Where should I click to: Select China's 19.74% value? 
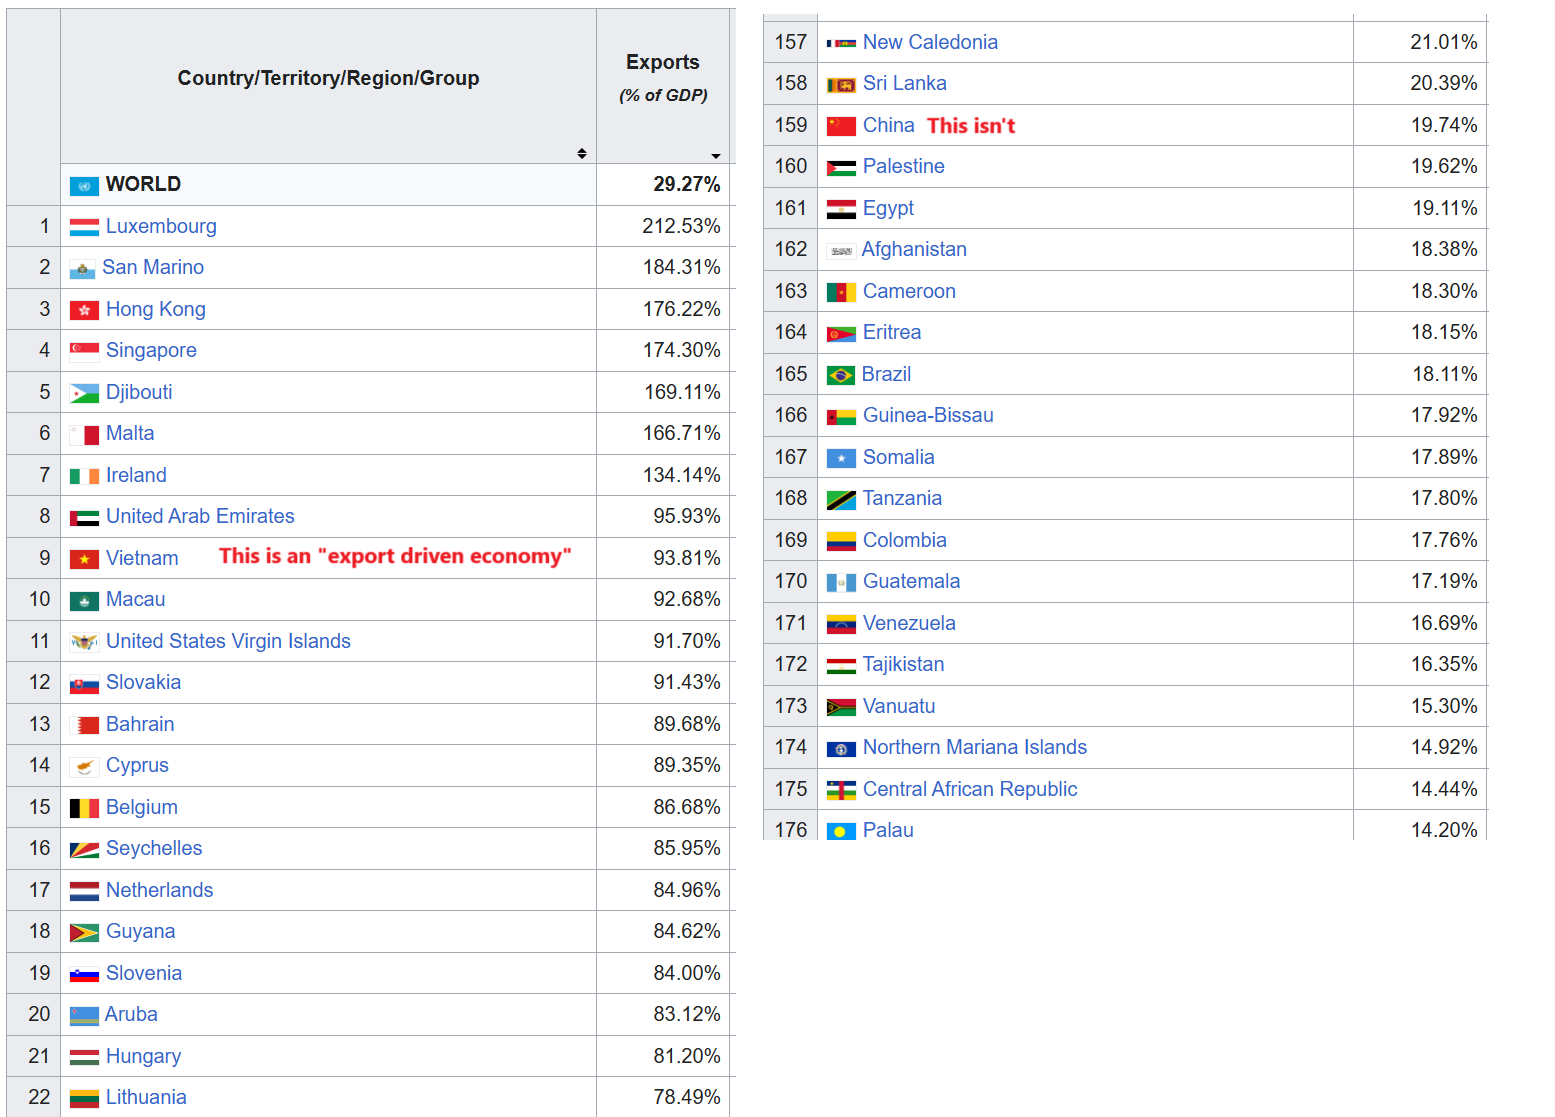point(1443,125)
